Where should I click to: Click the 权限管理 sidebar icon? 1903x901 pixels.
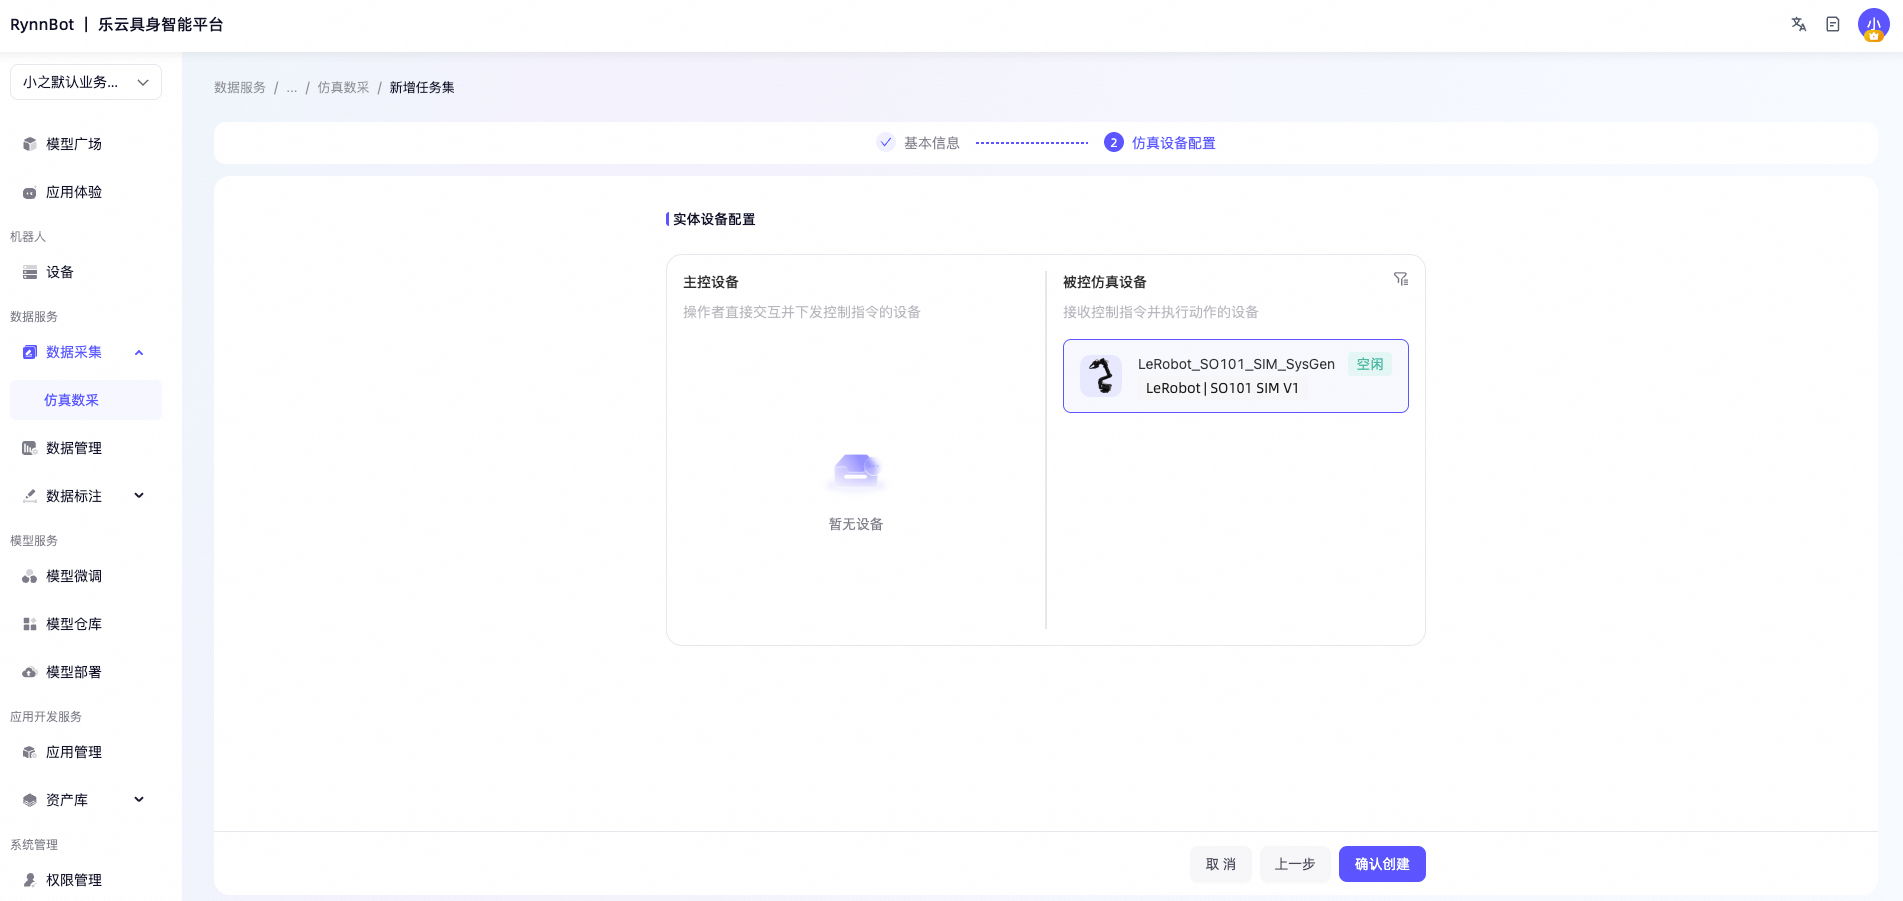click(30, 880)
